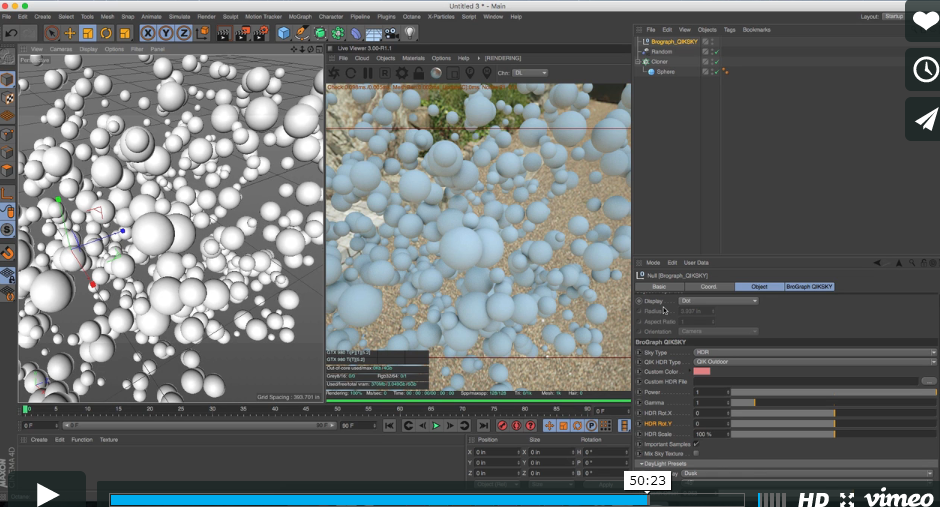Select the Rotate tool
This screenshot has height=507, width=940.
(x=106, y=33)
